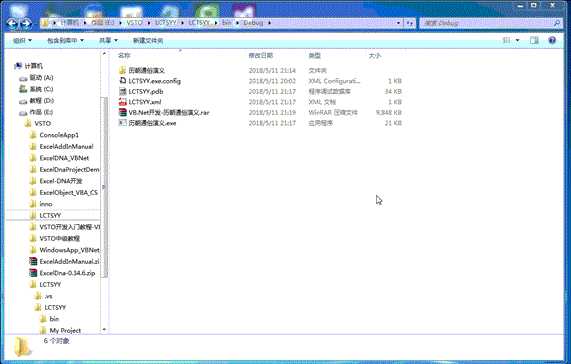Click the folder icon beside inno
The image size is (571, 364).
33,204
